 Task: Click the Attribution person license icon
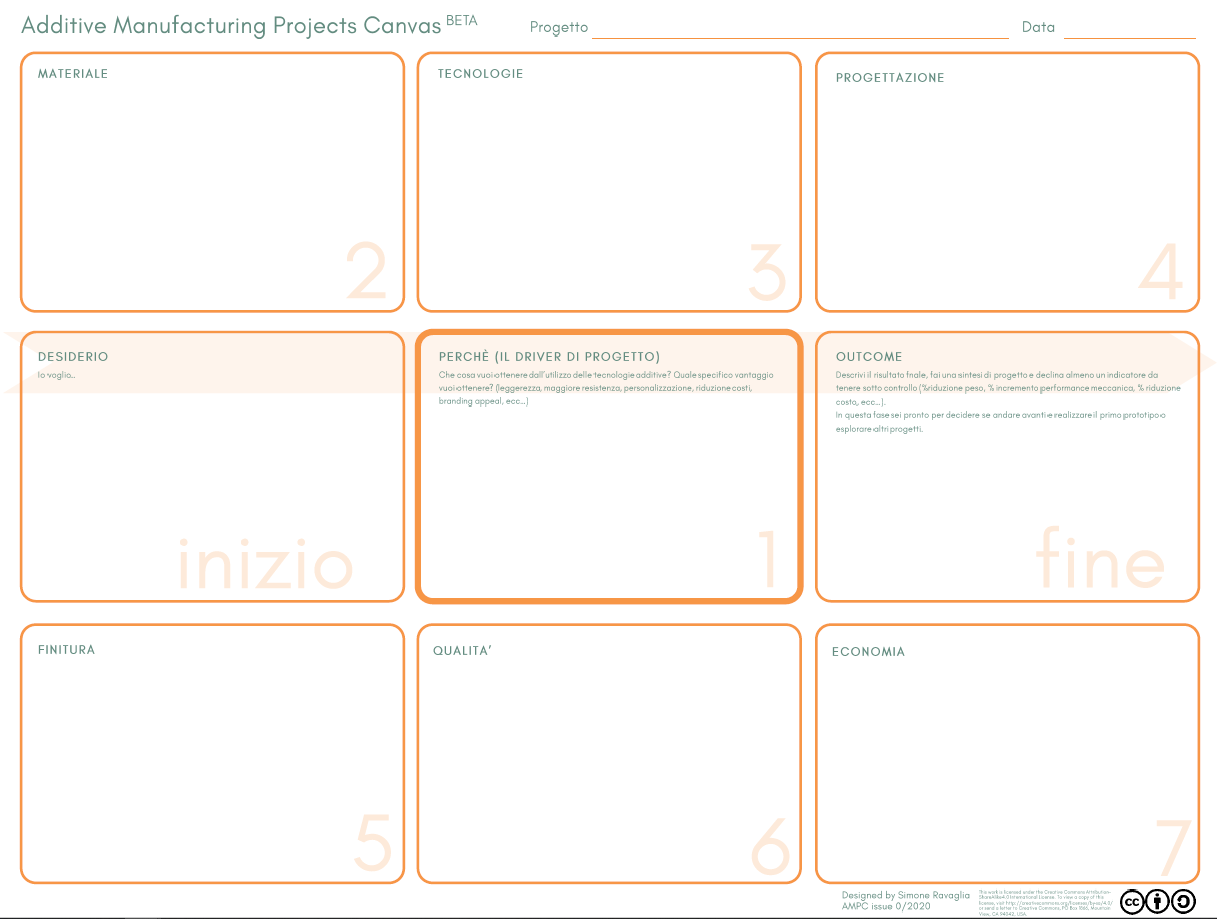[1158, 902]
